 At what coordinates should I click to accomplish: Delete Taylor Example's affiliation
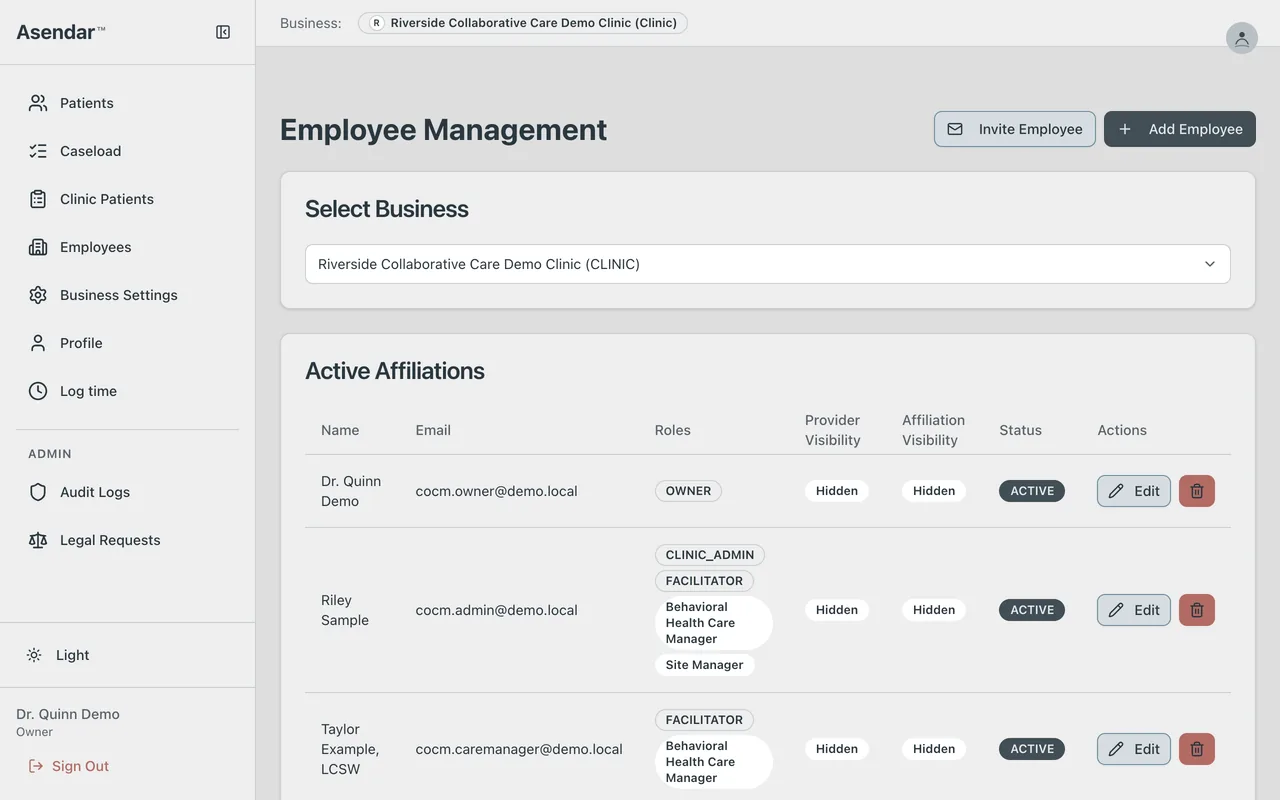pyautogui.click(x=1197, y=749)
